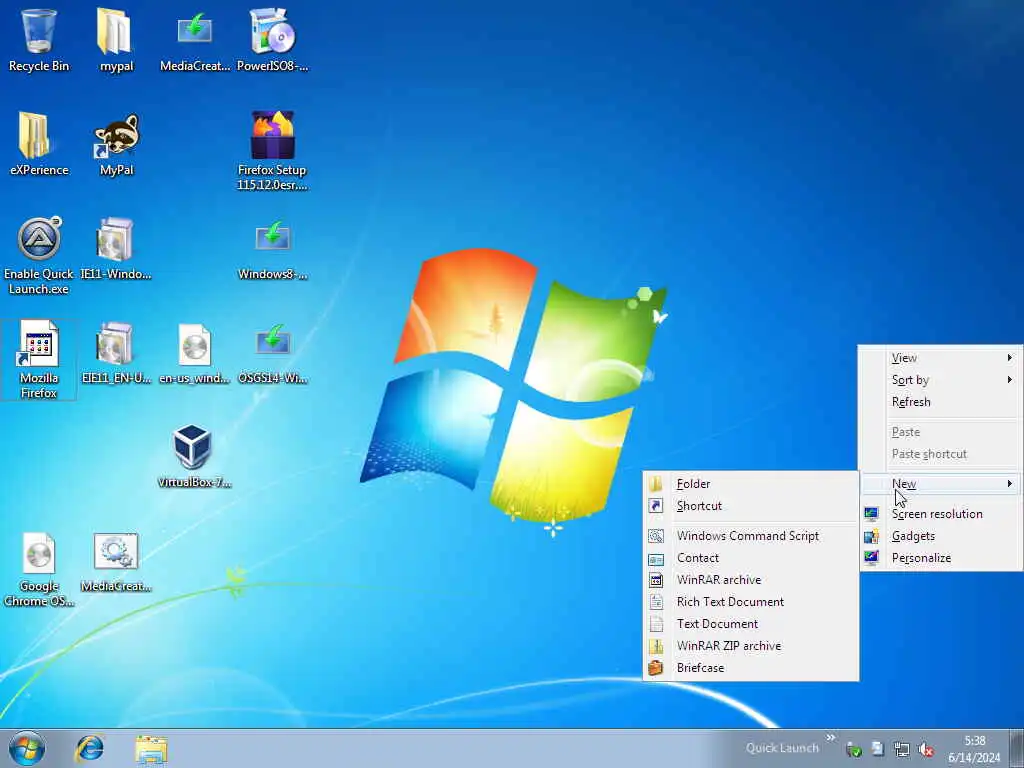Select the MyPal raccoon shortcut icon
Viewport: 1024px width, 768px height.
click(x=116, y=144)
